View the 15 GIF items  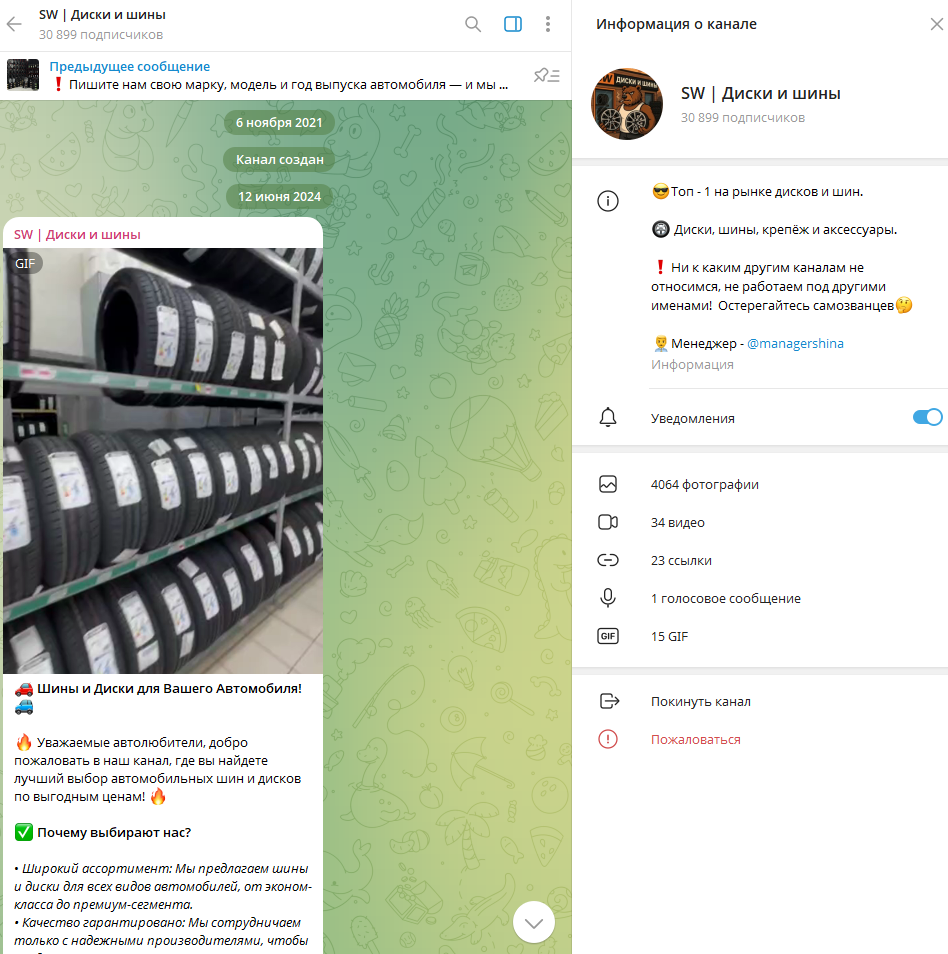click(x=669, y=637)
